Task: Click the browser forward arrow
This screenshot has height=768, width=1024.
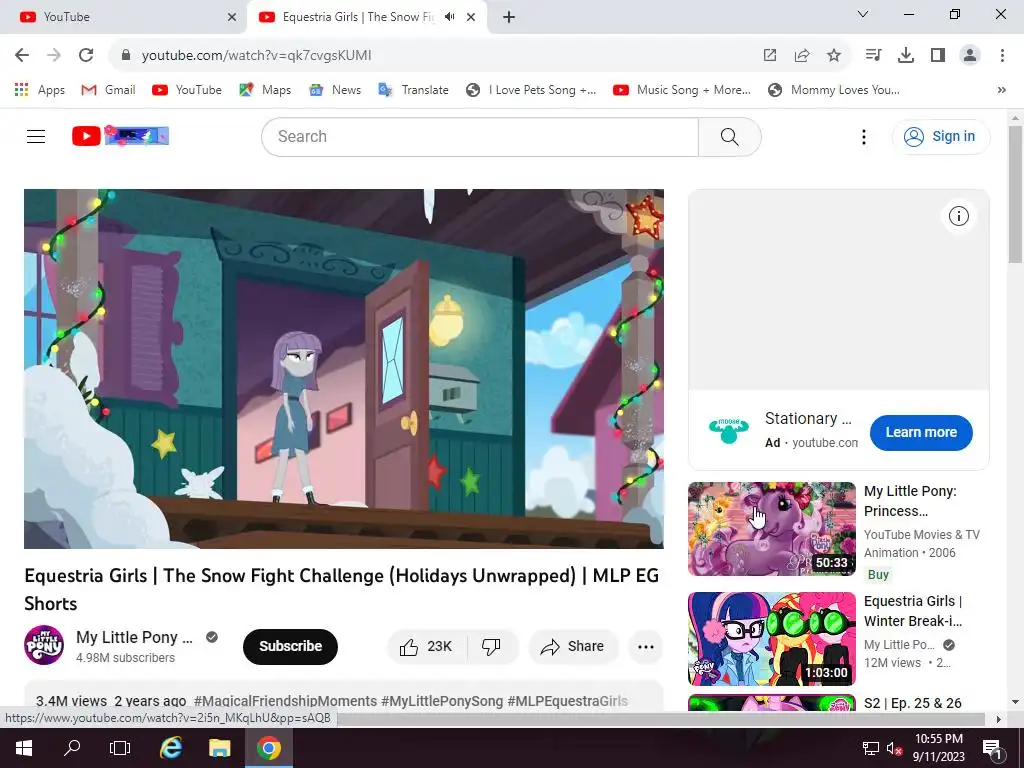Action: coord(54,56)
